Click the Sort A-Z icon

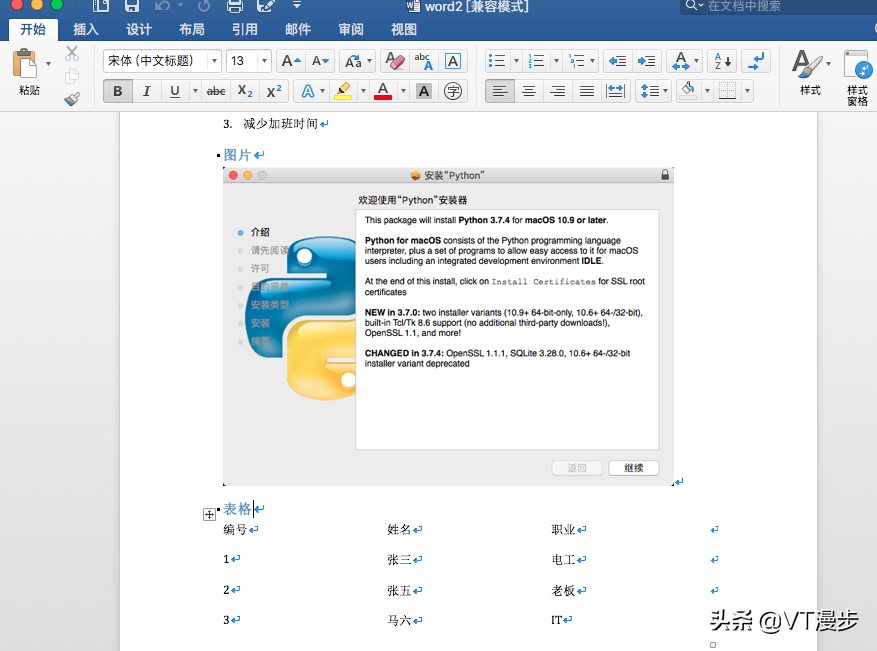click(720, 60)
